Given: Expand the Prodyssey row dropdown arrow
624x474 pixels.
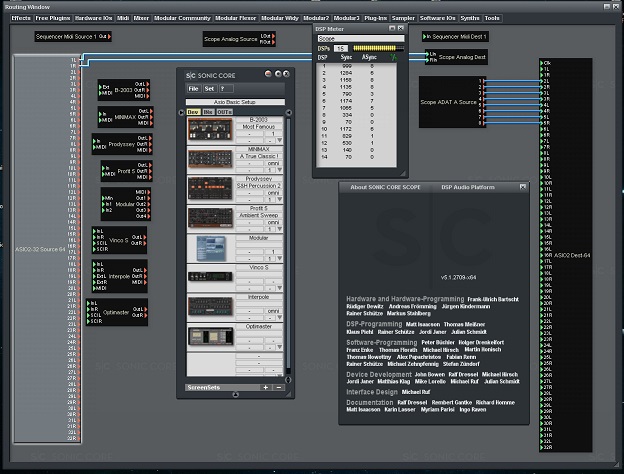Looking at the screenshot, I should click(279, 199).
